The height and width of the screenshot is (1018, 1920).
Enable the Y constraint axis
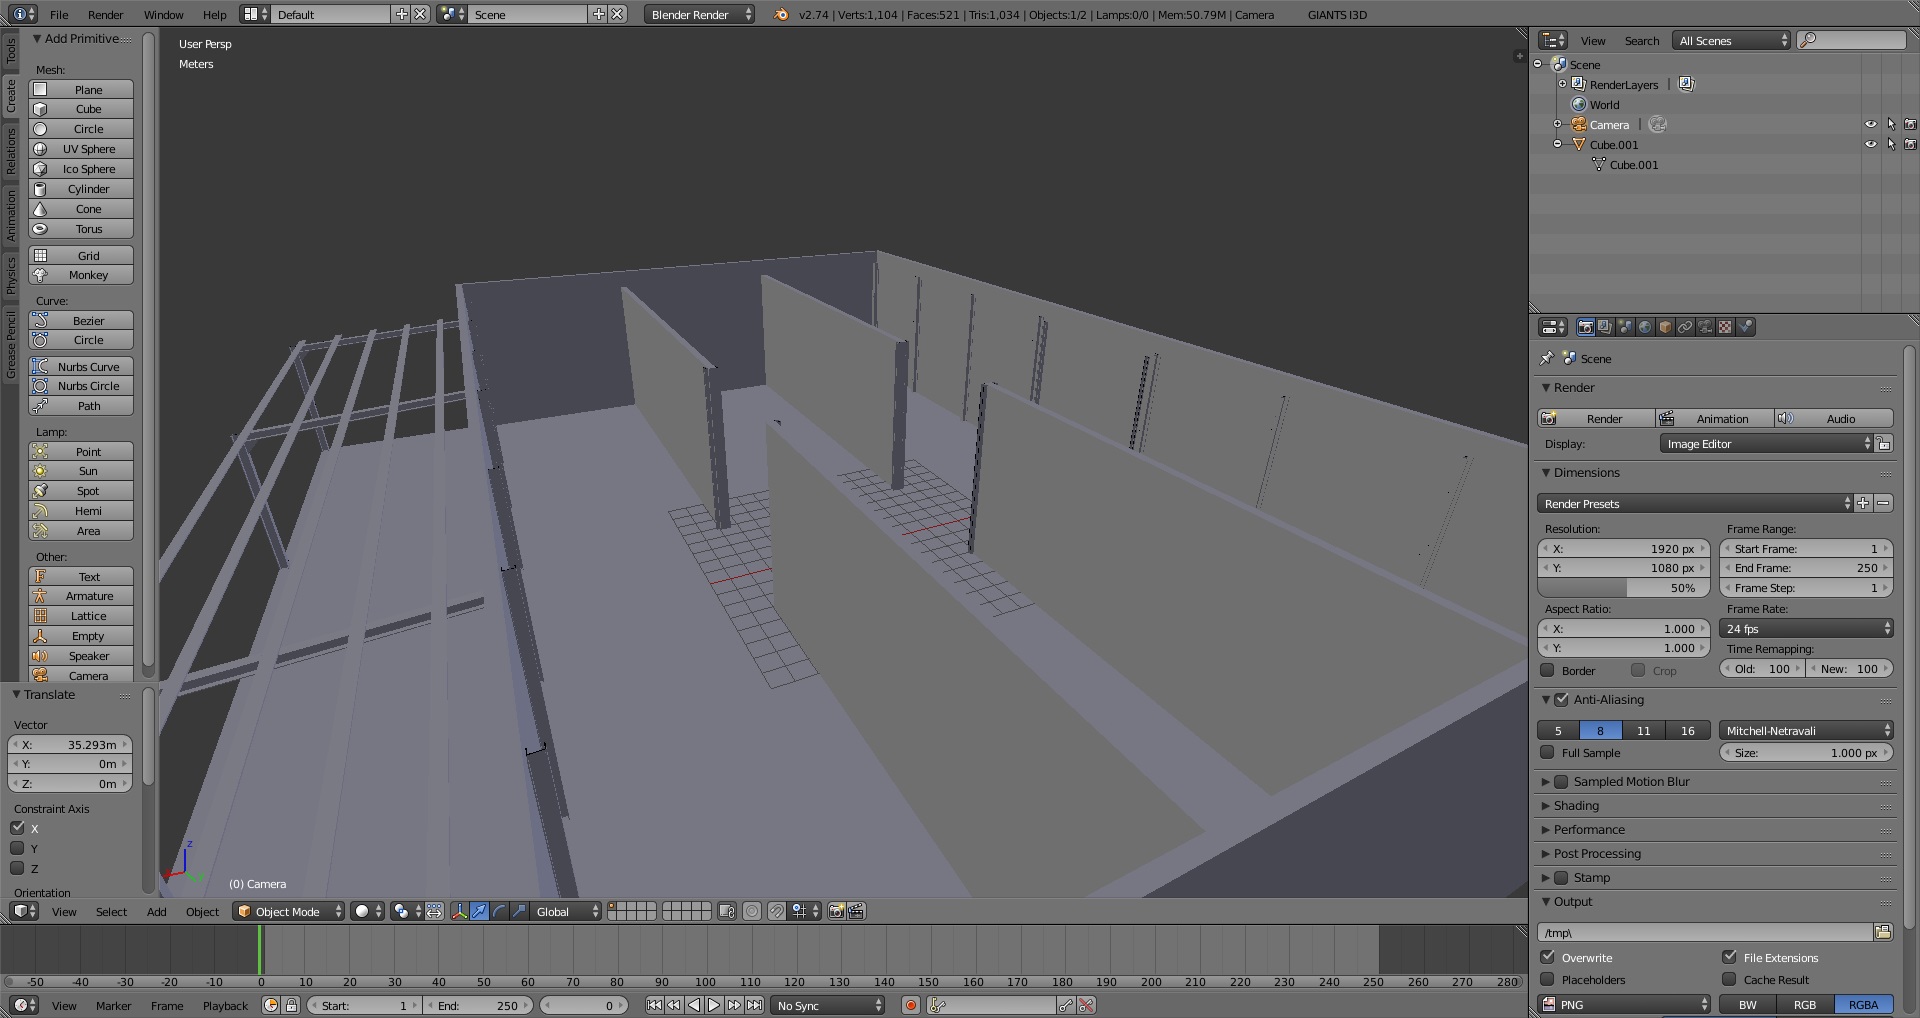(x=17, y=848)
